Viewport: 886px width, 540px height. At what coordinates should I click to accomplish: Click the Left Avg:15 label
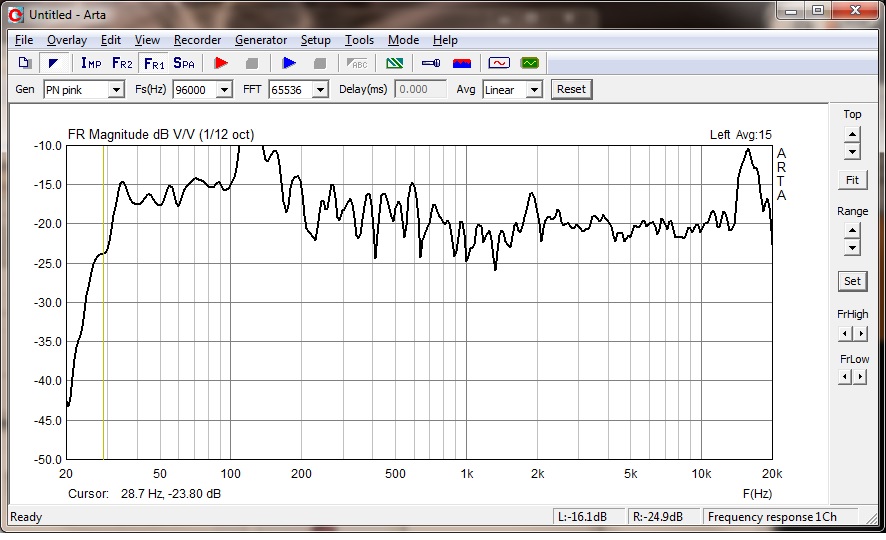click(x=740, y=135)
